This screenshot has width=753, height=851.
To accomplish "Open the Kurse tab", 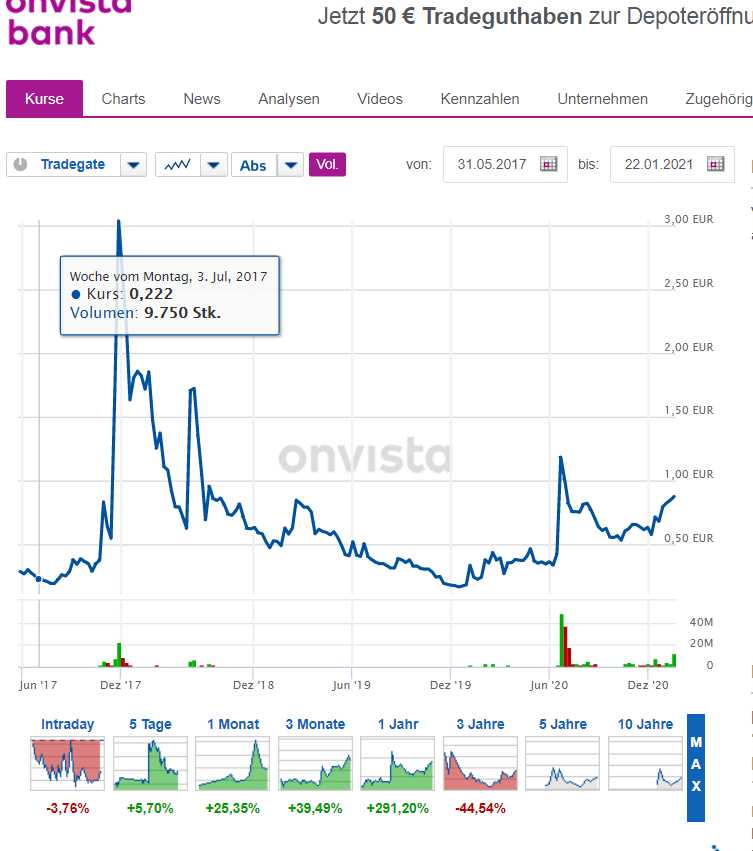I will point(44,99).
